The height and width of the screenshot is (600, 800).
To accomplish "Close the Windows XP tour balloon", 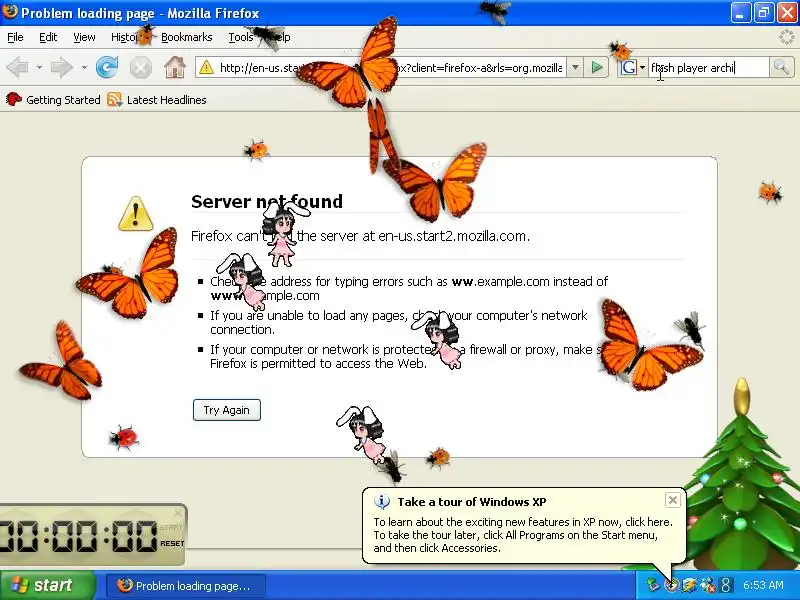I will pos(672,500).
